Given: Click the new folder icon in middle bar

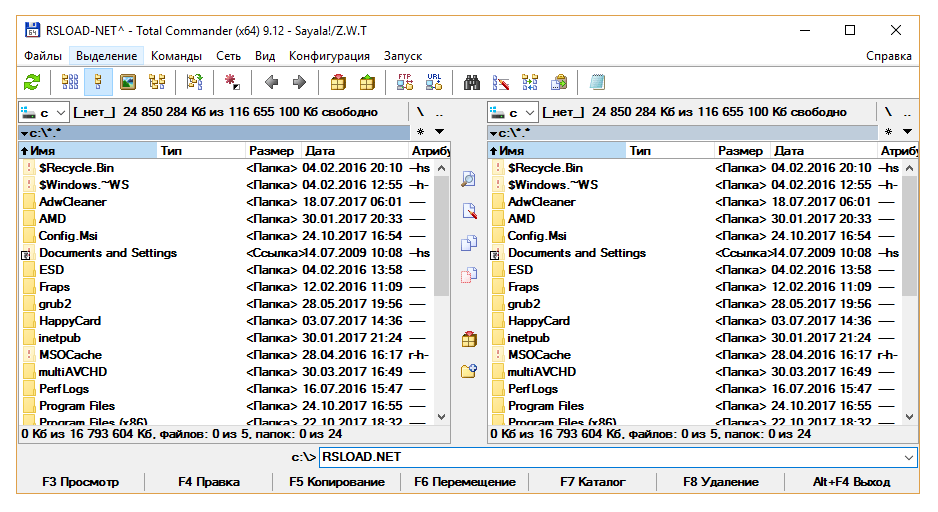Looking at the screenshot, I should [x=469, y=371].
